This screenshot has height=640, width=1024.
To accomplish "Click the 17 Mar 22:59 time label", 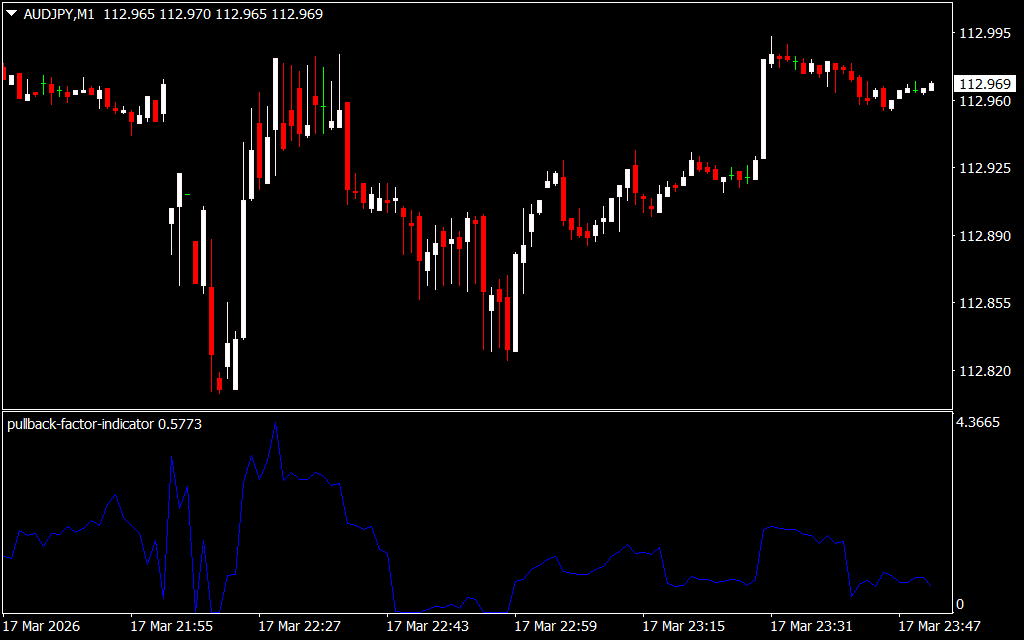I will click(x=555, y=626).
